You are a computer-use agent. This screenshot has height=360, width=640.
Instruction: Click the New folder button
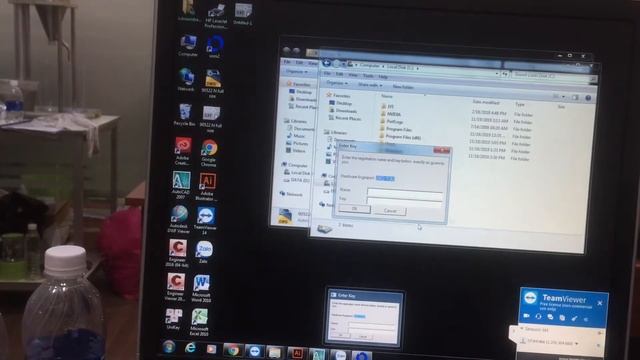click(403, 87)
